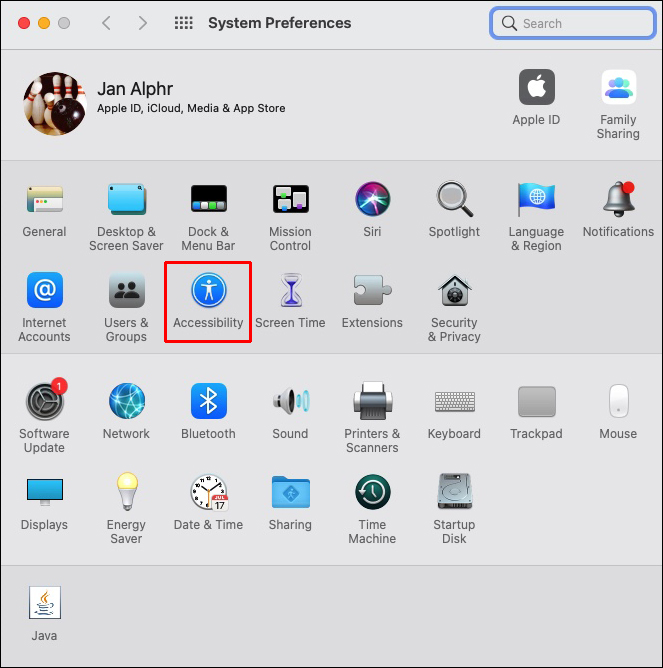
Task: Click the Search field
Action: tap(573, 23)
